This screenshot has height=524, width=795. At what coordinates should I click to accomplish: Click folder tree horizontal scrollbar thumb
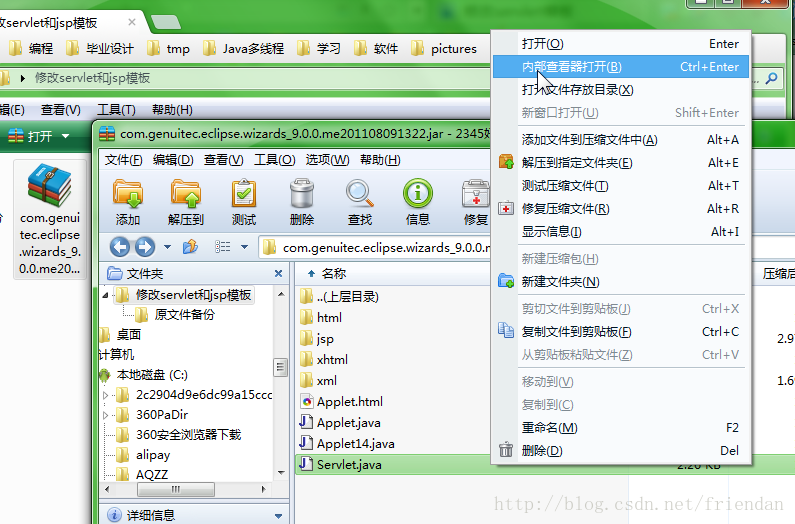tap(176, 490)
